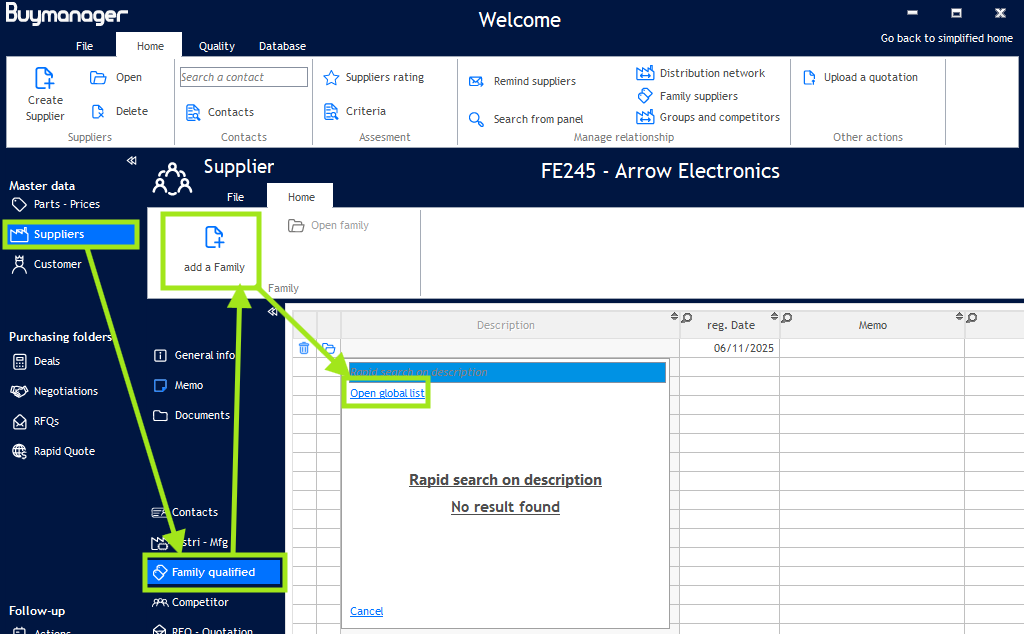Click the Upload a quotation icon
Image resolution: width=1024 pixels, height=634 pixels.
[x=809, y=78]
